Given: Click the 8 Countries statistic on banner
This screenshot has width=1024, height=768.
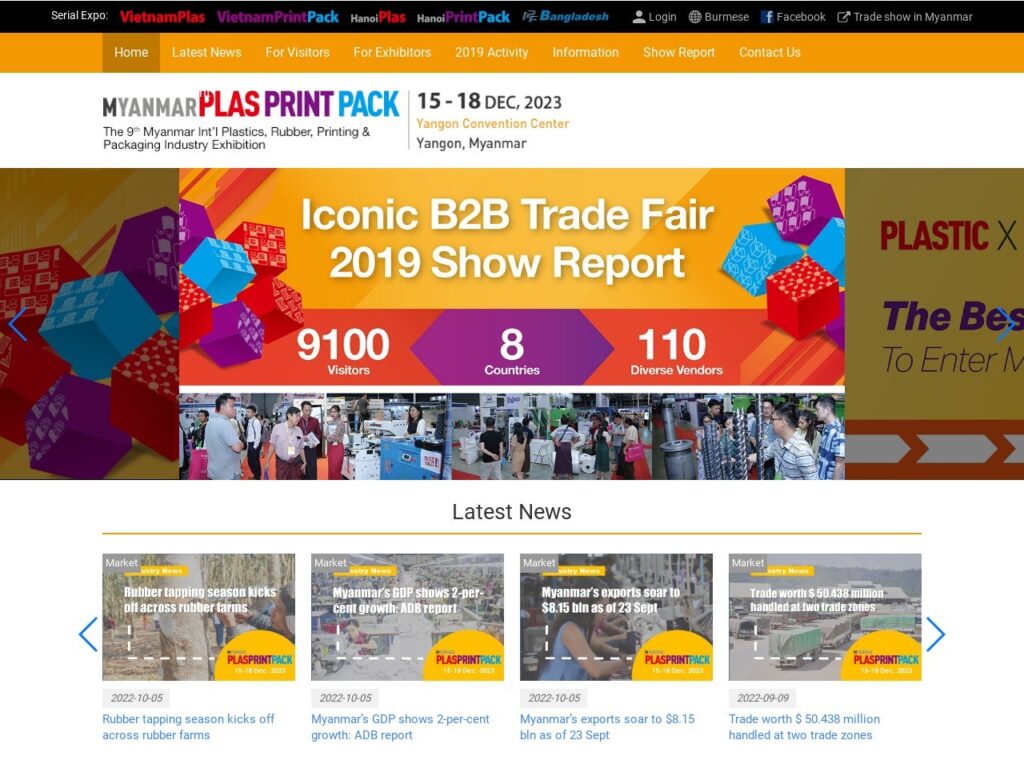Looking at the screenshot, I should point(512,351).
